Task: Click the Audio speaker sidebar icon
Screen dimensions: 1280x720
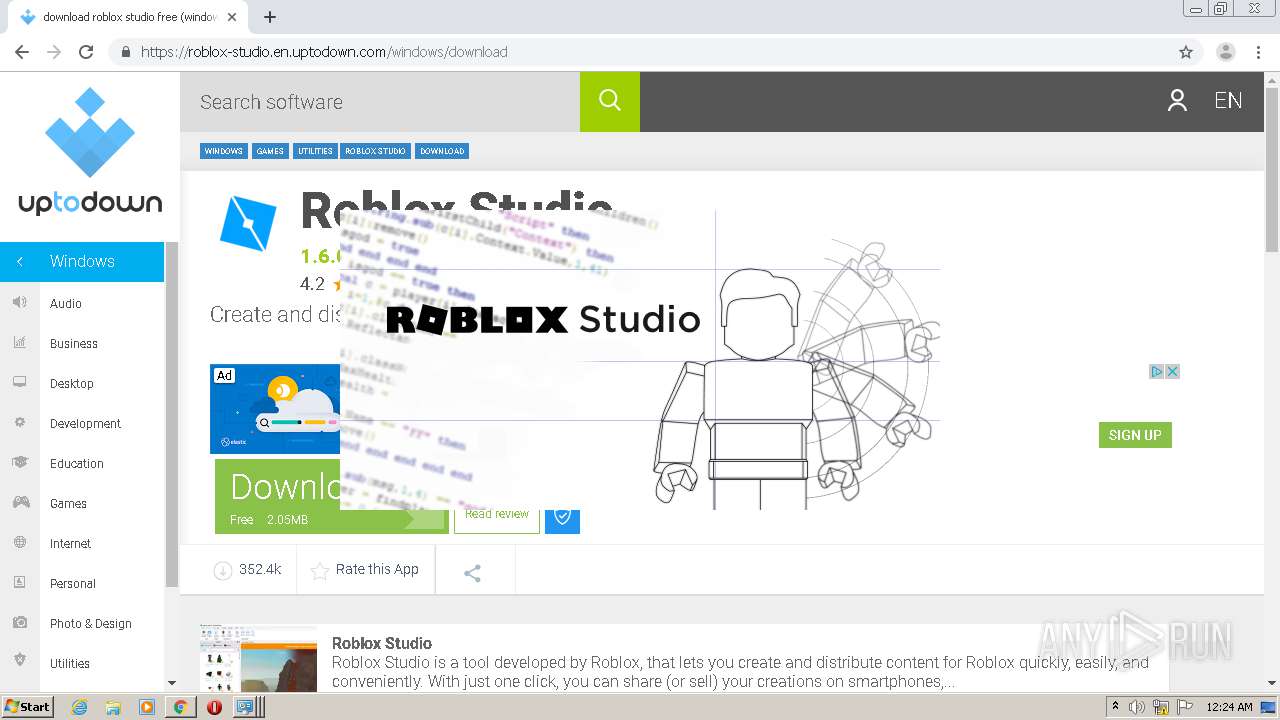Action: [x=20, y=302]
